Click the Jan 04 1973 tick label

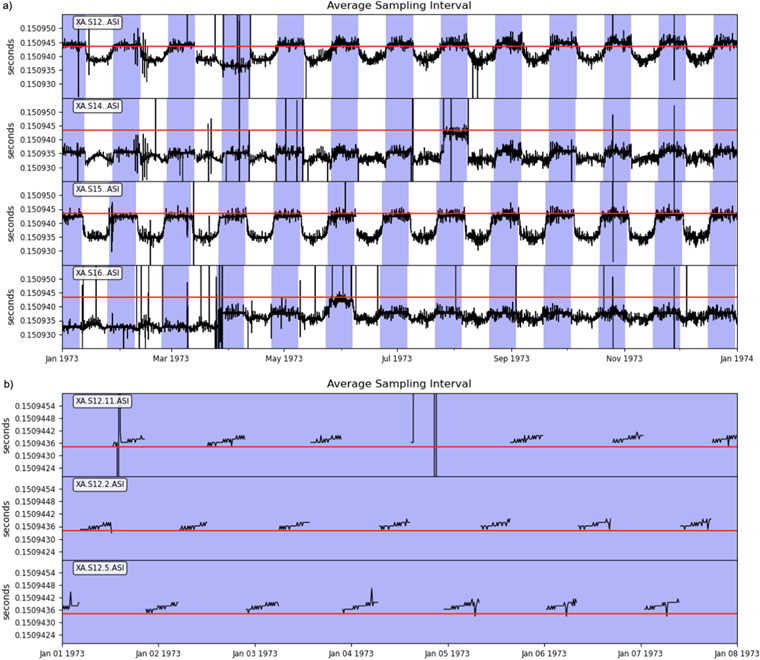[351, 654]
